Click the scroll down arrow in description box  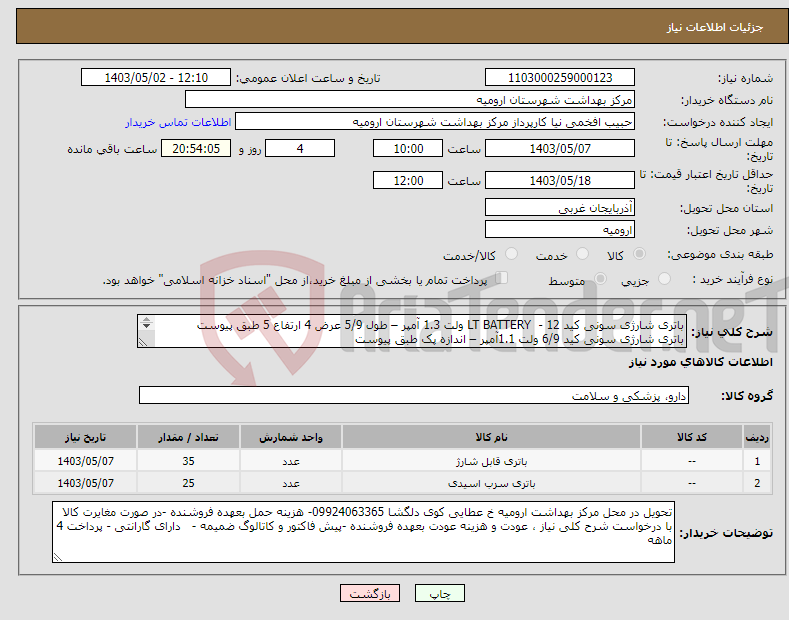pyautogui.click(x=146, y=326)
